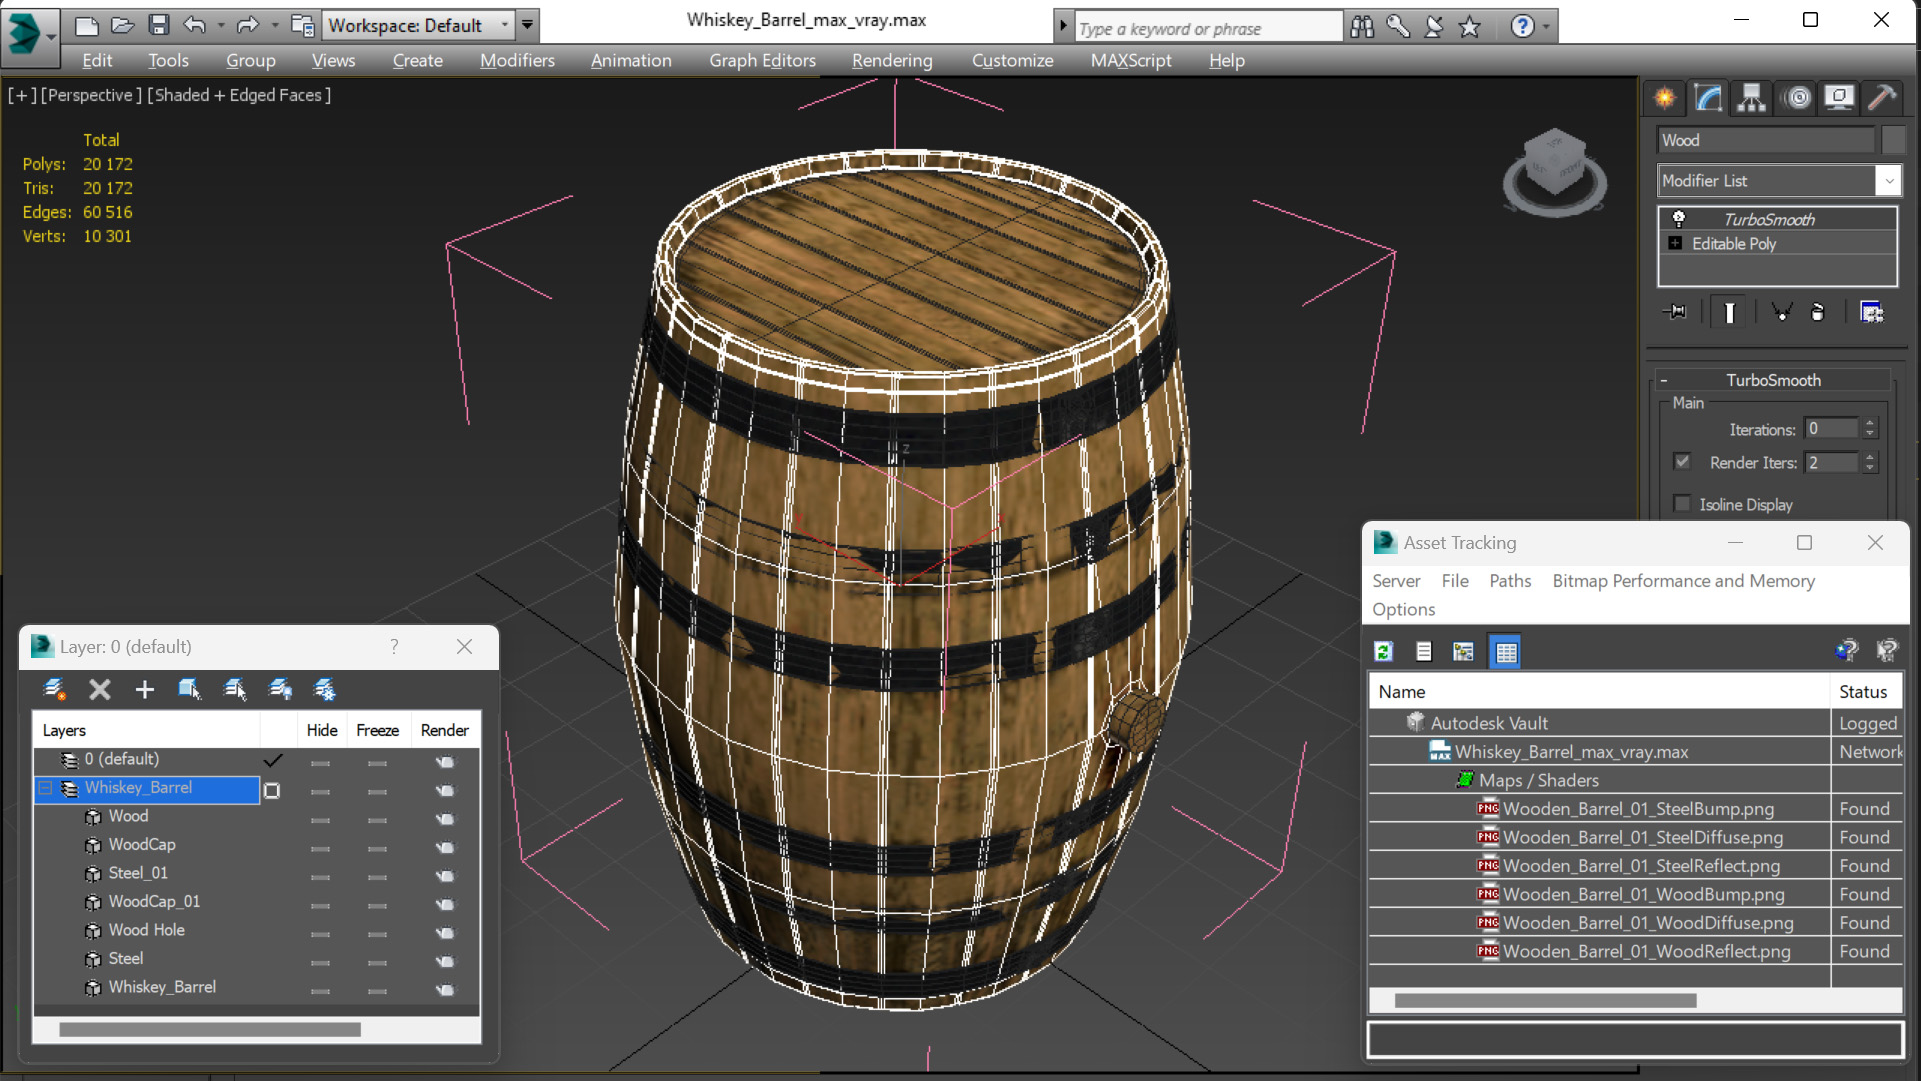This screenshot has height=1081, width=1921.
Task: Add selection to layer plus icon
Action: pos(145,689)
